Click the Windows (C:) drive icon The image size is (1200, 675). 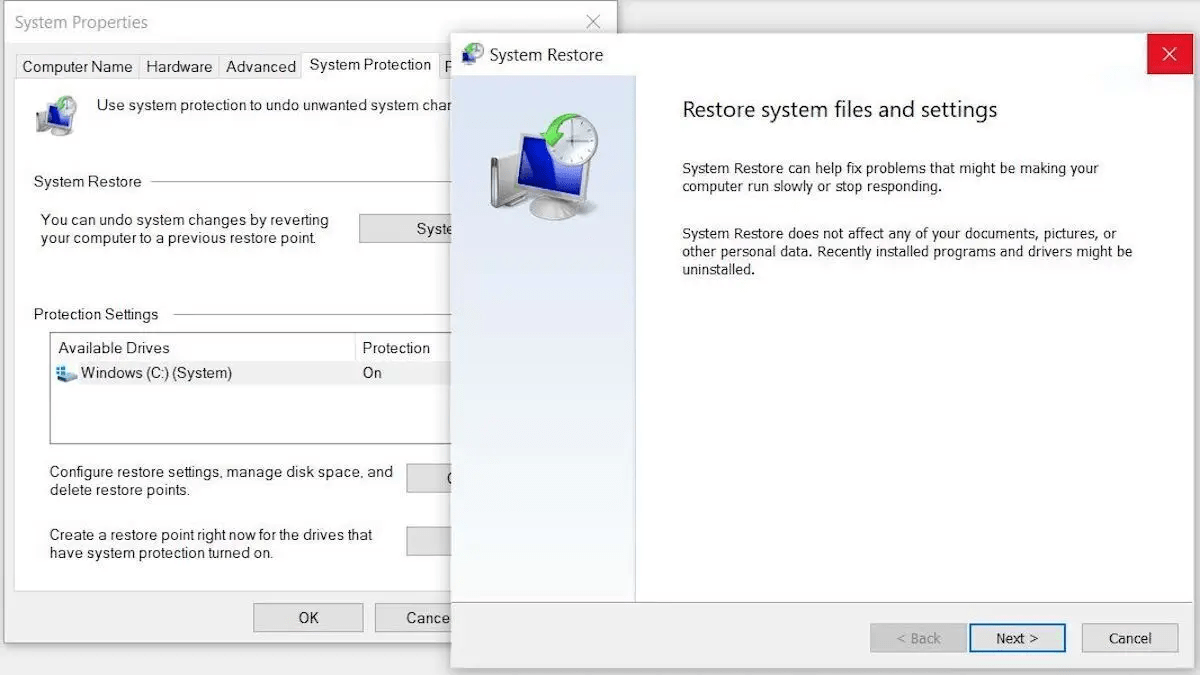pos(67,373)
